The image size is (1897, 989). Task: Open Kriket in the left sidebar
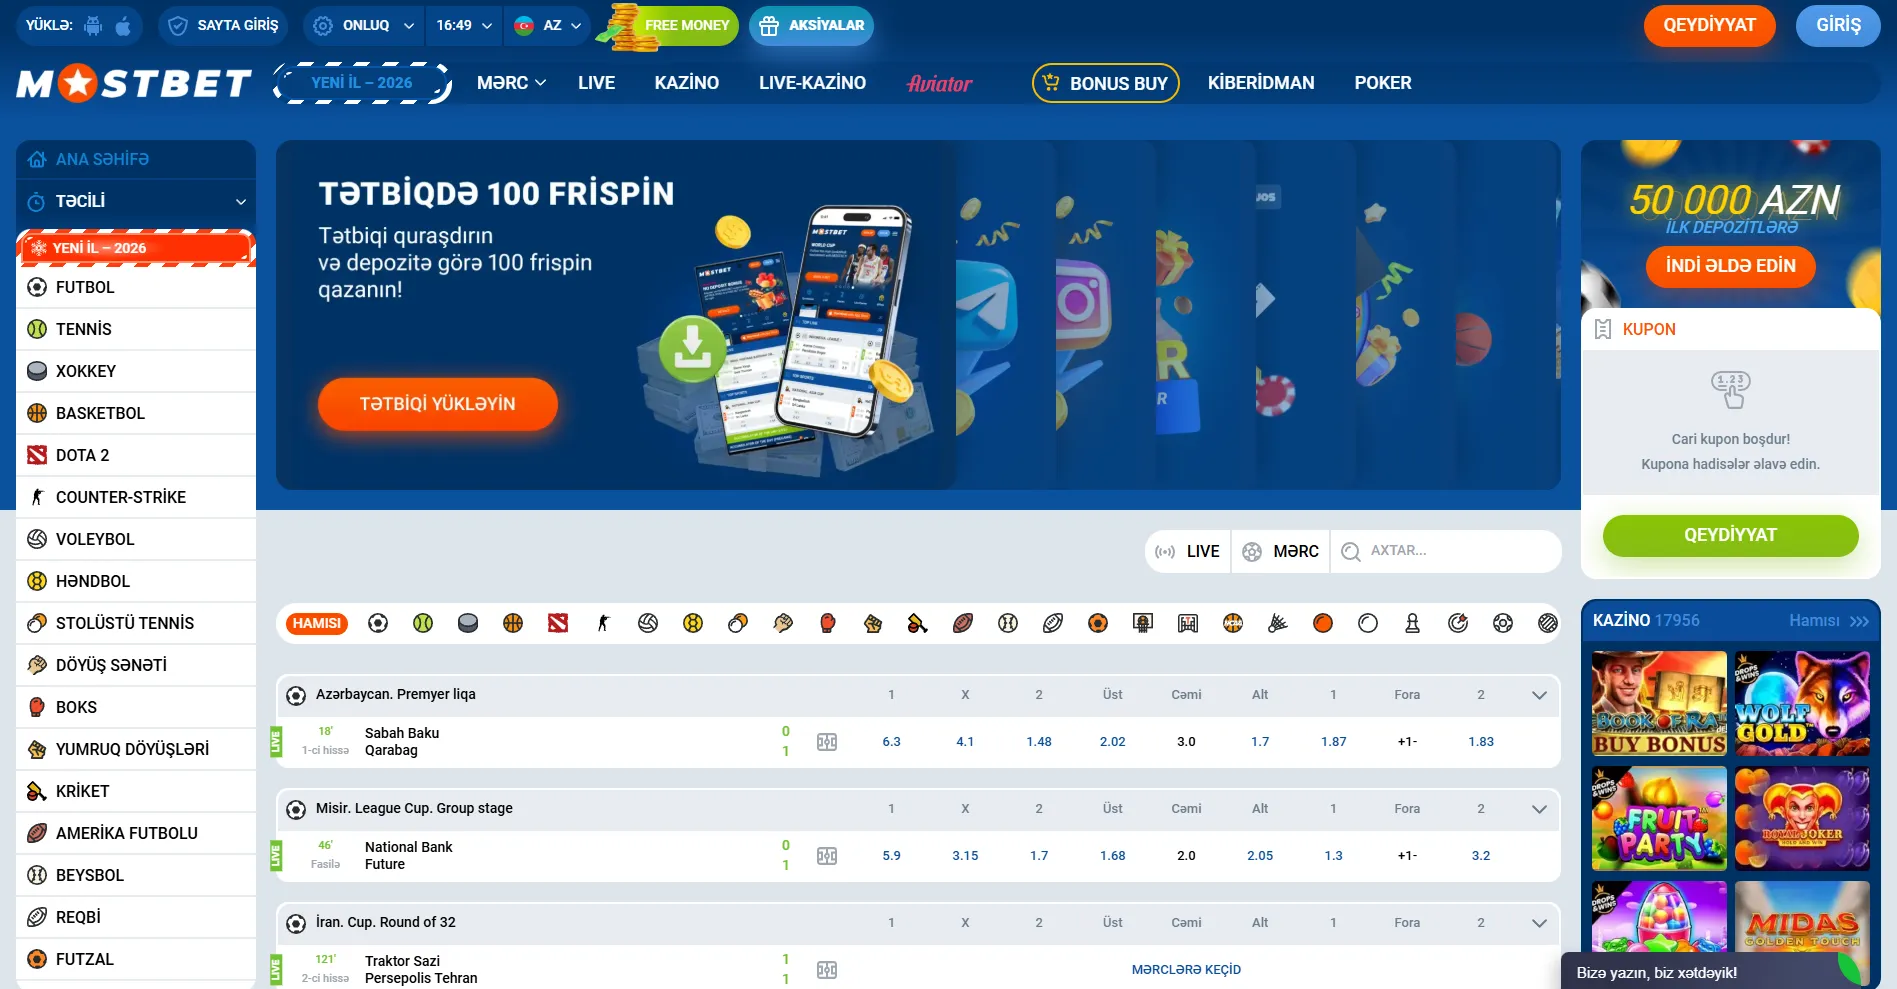(x=136, y=791)
